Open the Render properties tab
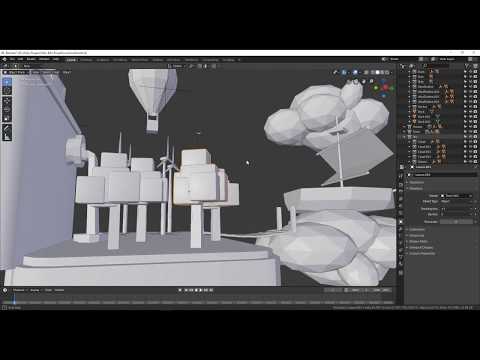The width and height of the screenshot is (480, 360). pyautogui.click(x=401, y=185)
